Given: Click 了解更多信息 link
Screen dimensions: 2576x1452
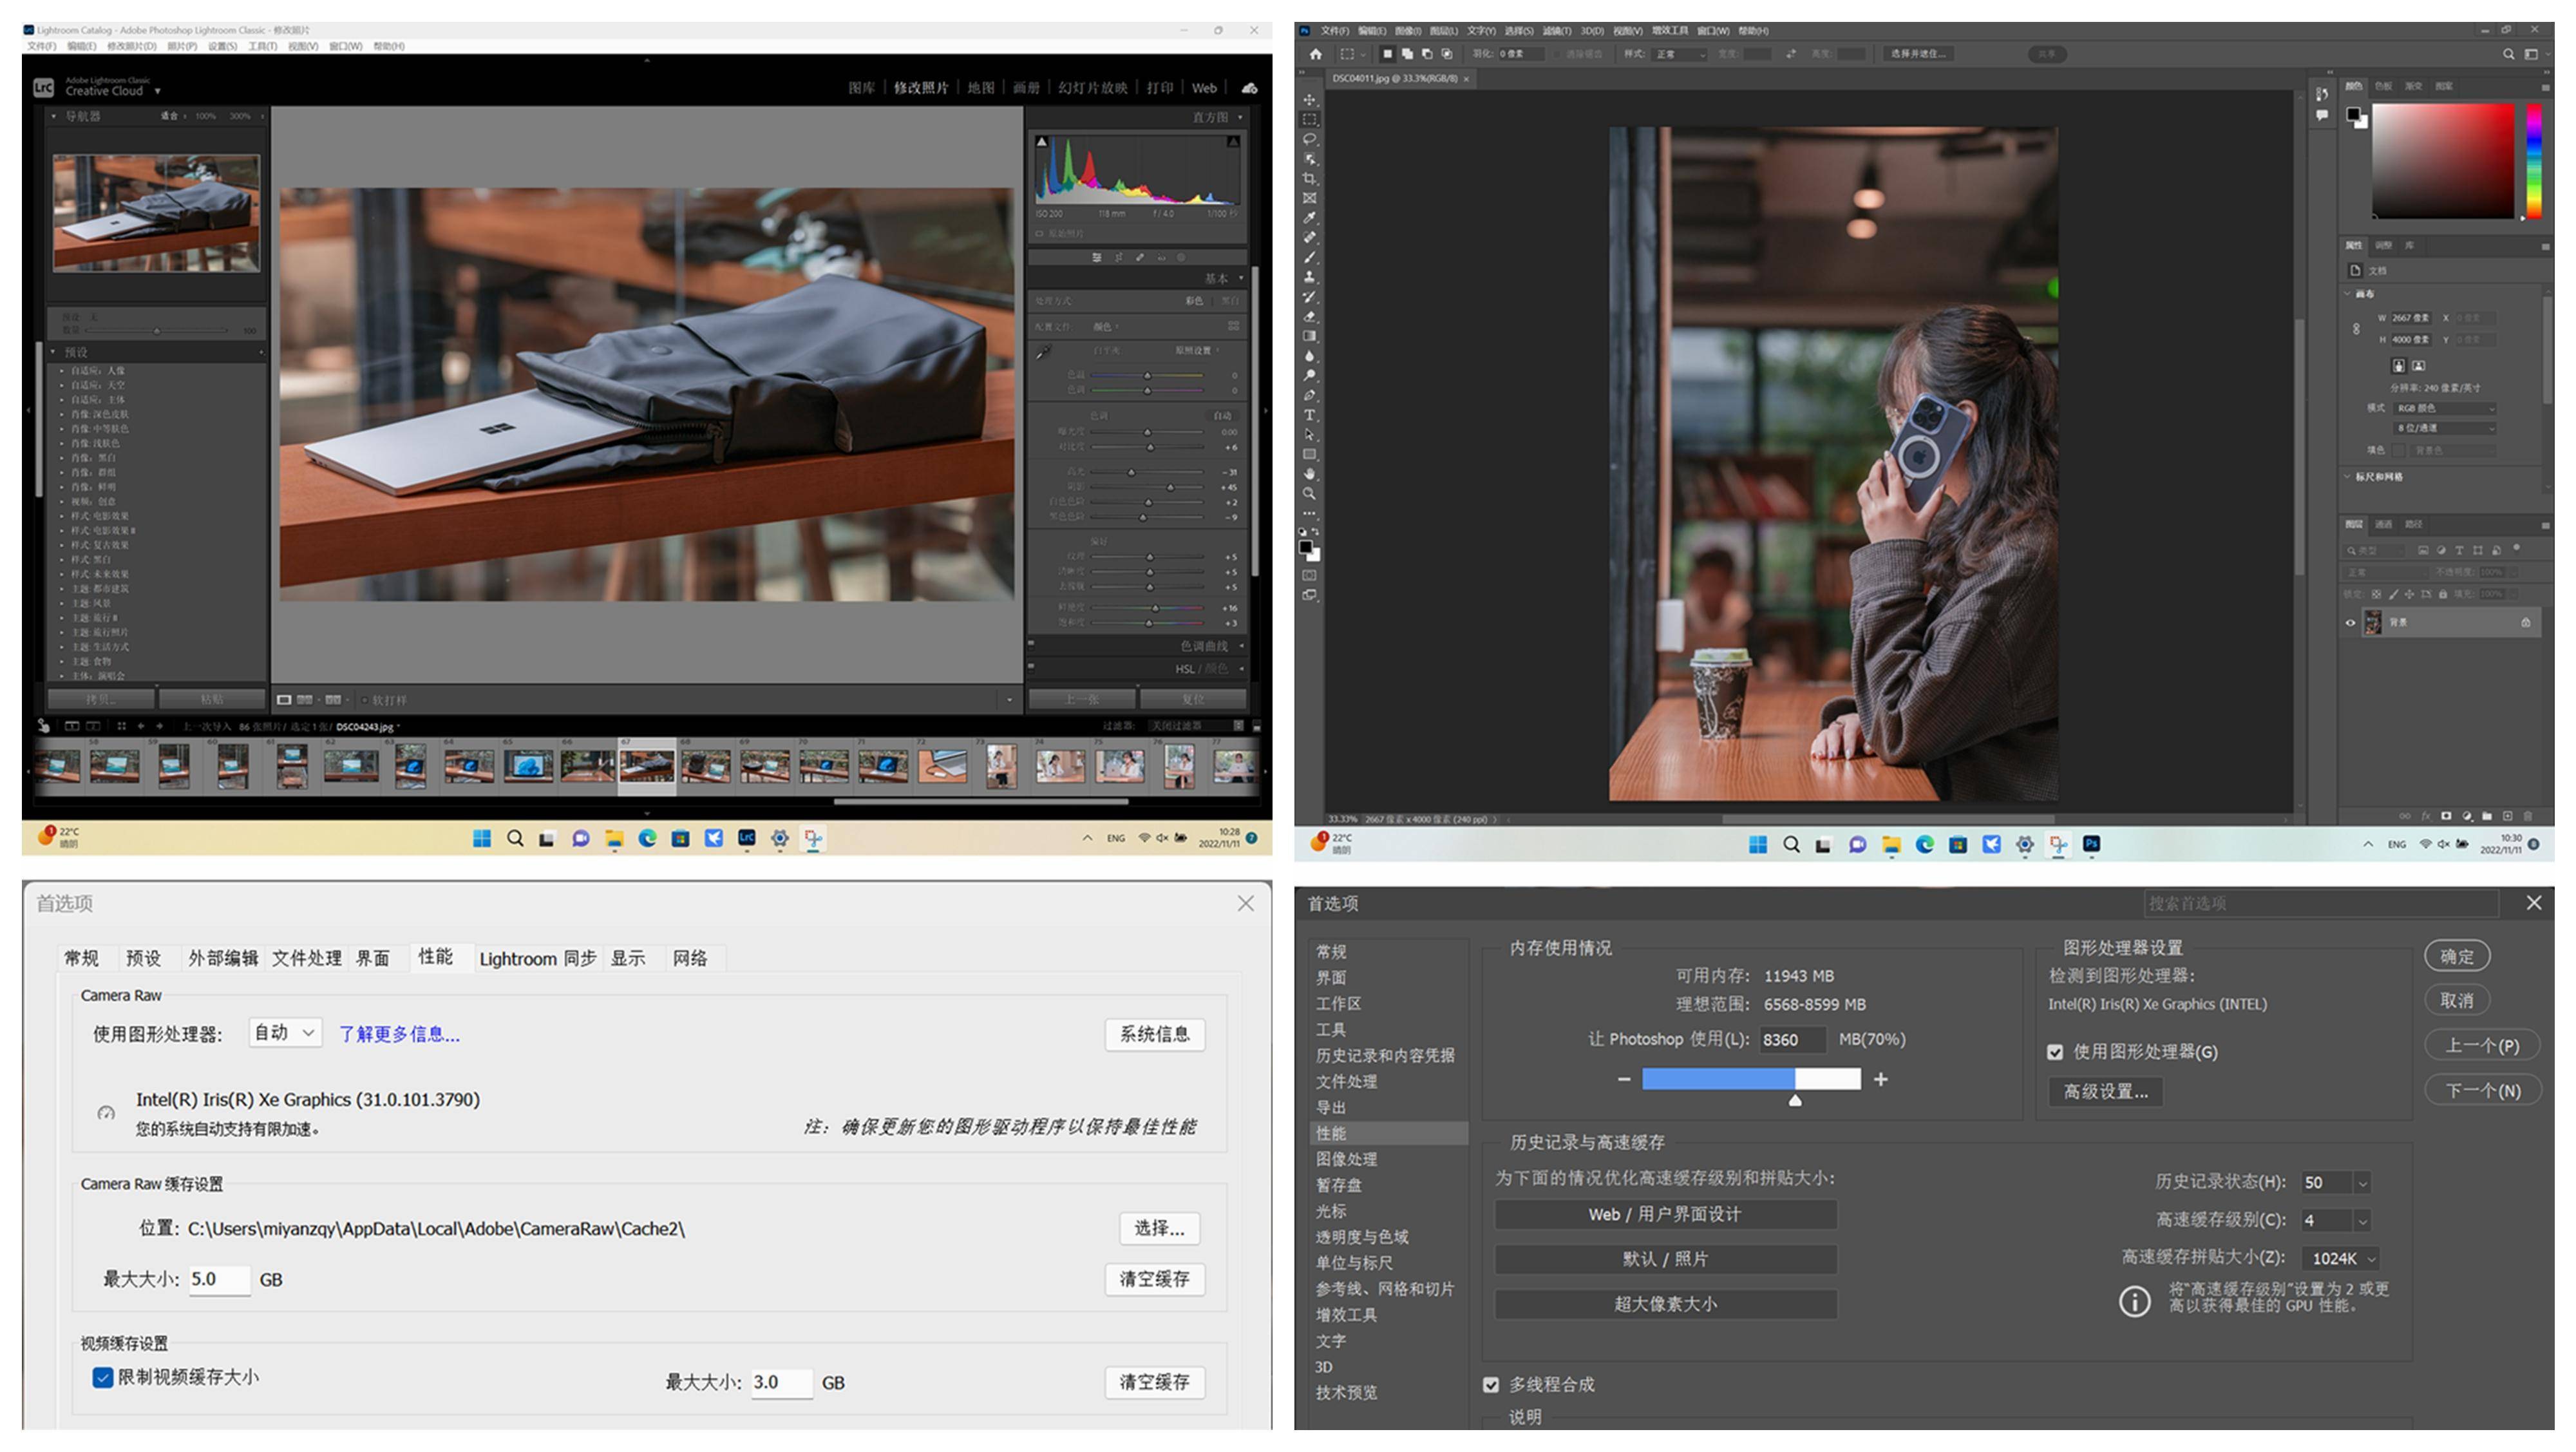Looking at the screenshot, I should pyautogui.click(x=399, y=1034).
